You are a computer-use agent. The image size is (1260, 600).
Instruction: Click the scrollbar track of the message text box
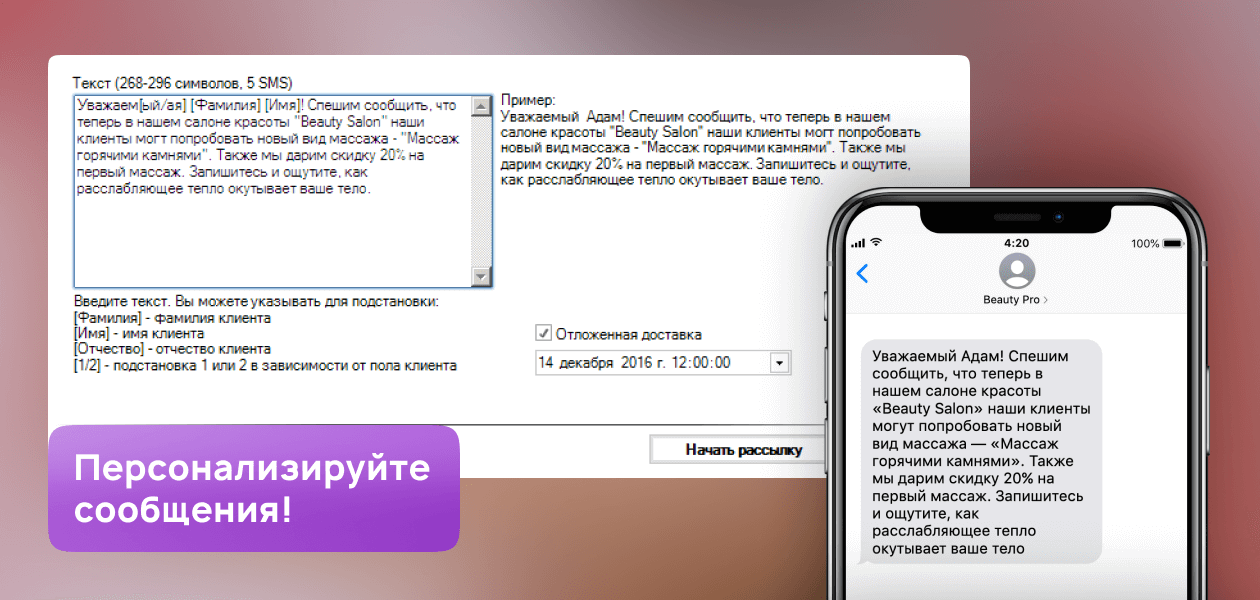click(x=482, y=190)
